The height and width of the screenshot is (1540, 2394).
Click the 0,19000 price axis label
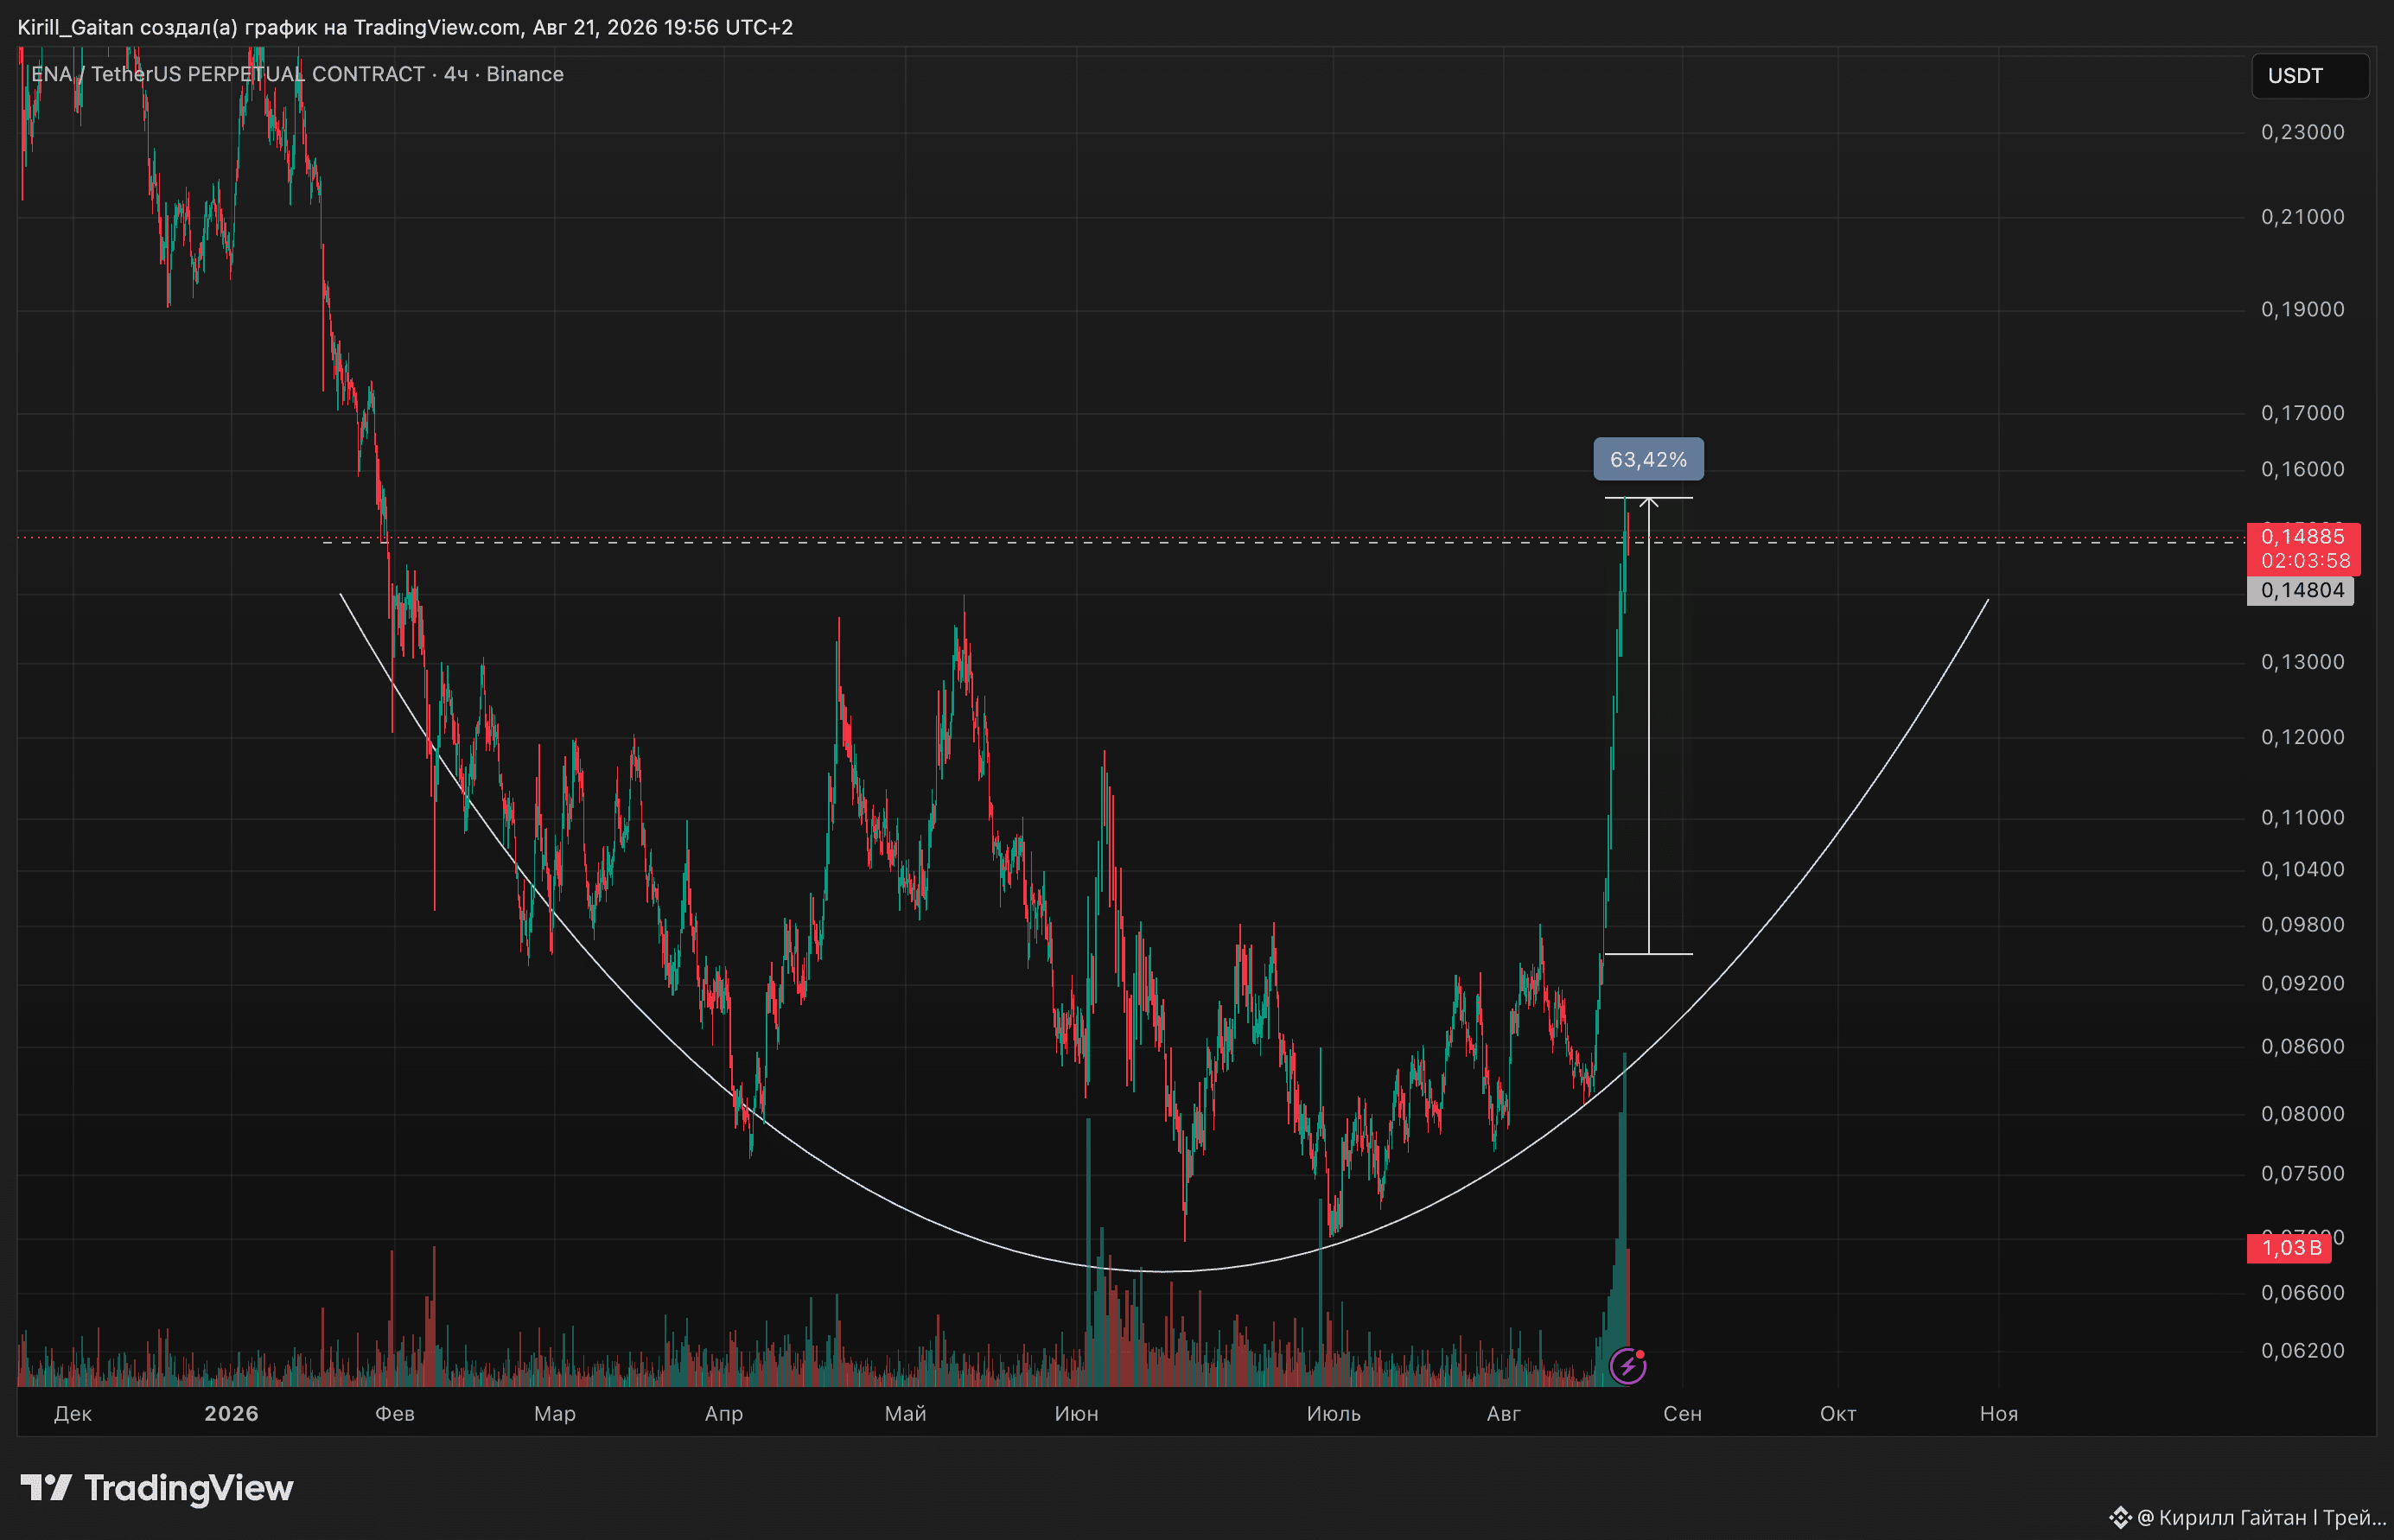click(2303, 309)
